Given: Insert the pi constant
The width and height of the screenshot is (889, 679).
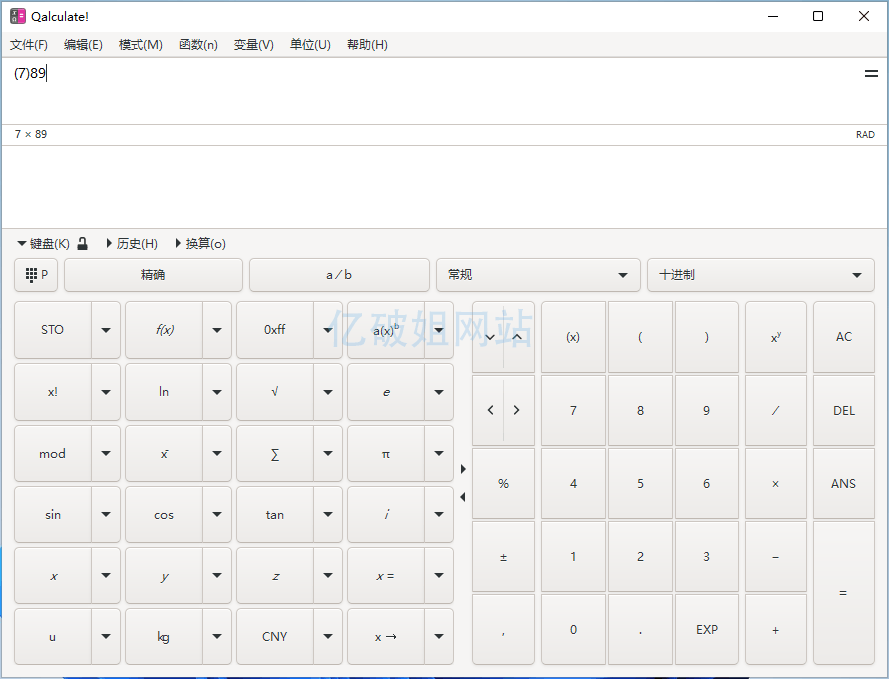Looking at the screenshot, I should (386, 454).
